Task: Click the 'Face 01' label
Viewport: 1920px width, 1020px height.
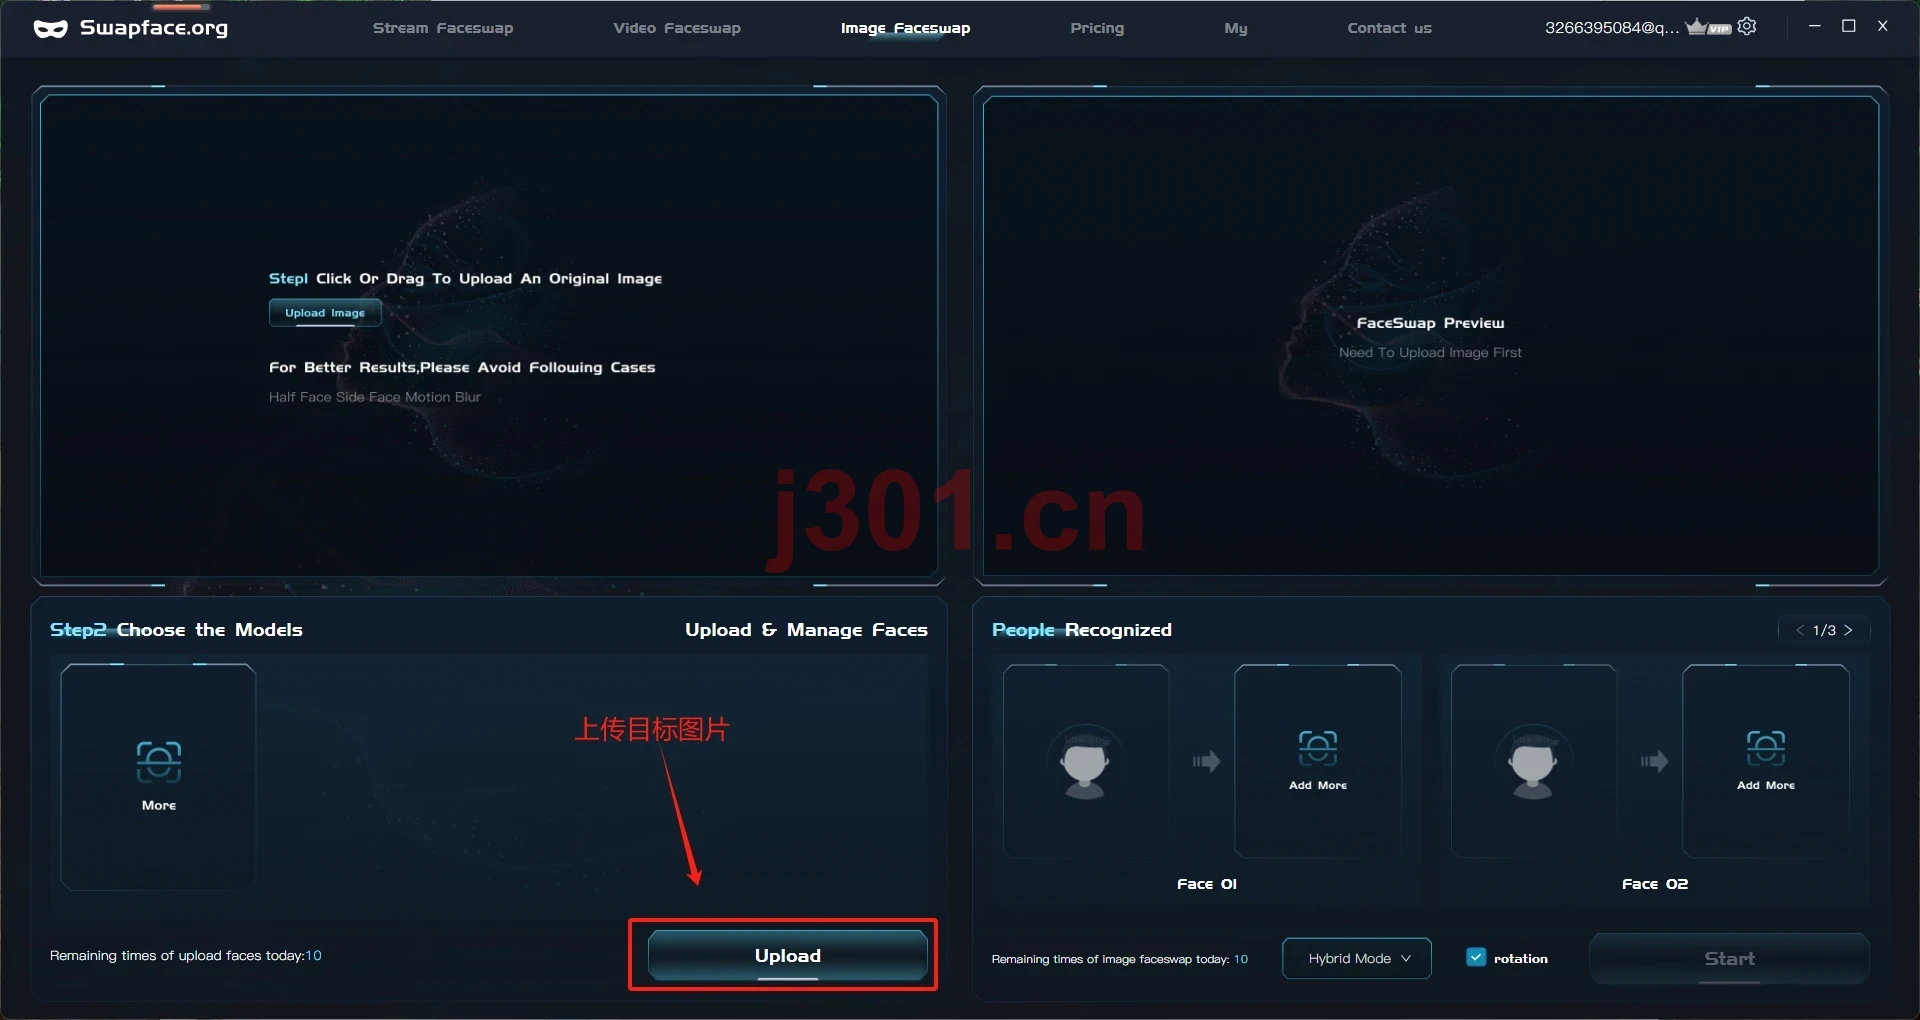Action: (x=1207, y=884)
